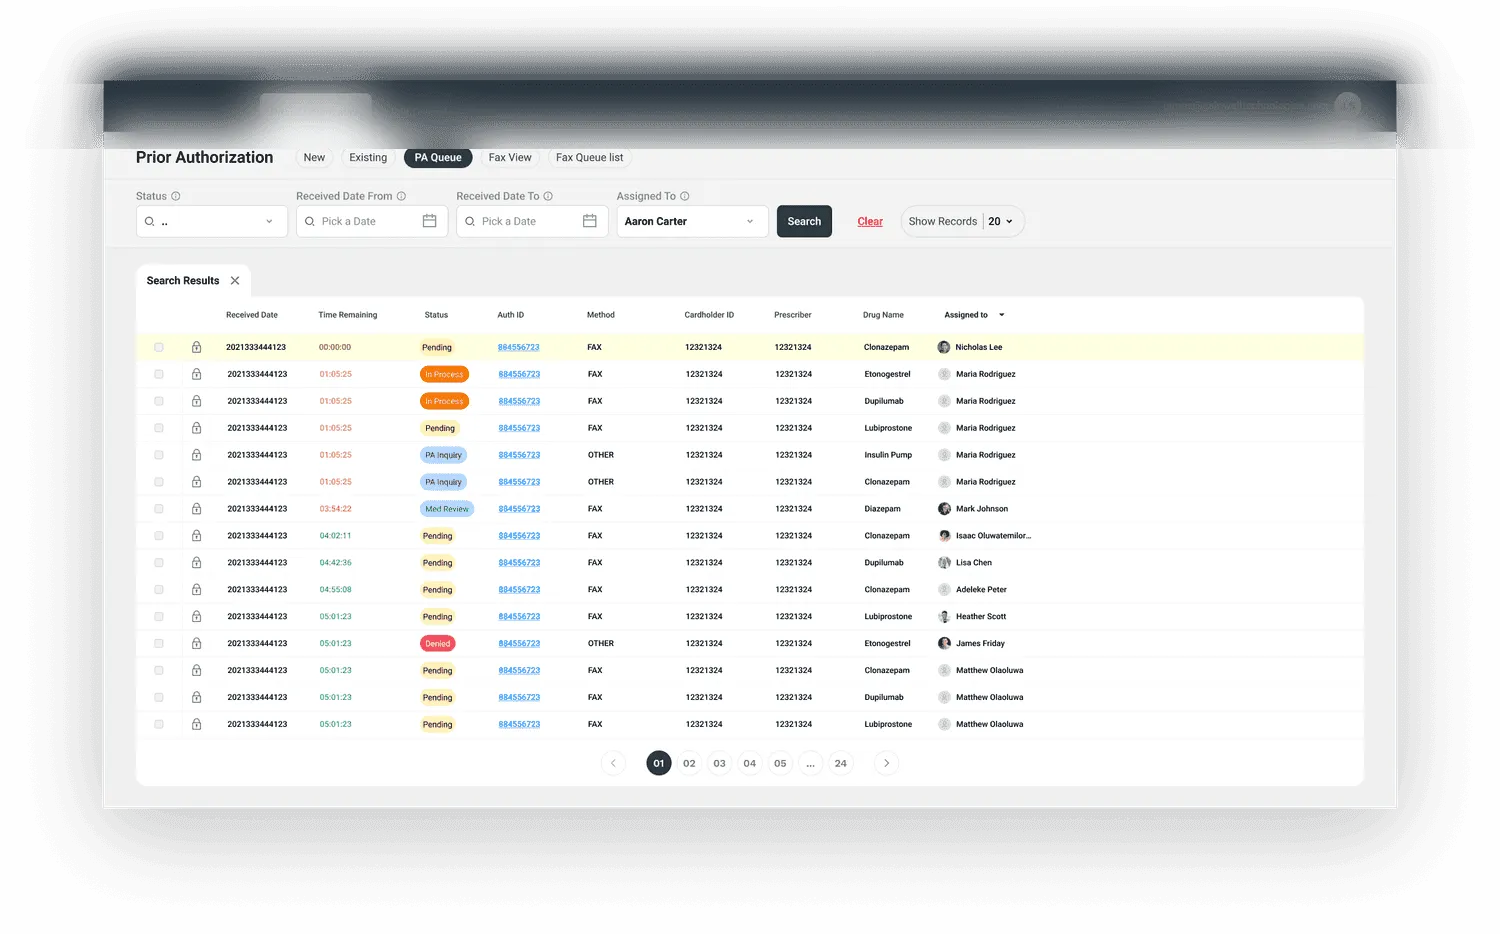The height and width of the screenshot is (934, 1500).
Task: Click the Received Date column header
Action: pos(252,315)
